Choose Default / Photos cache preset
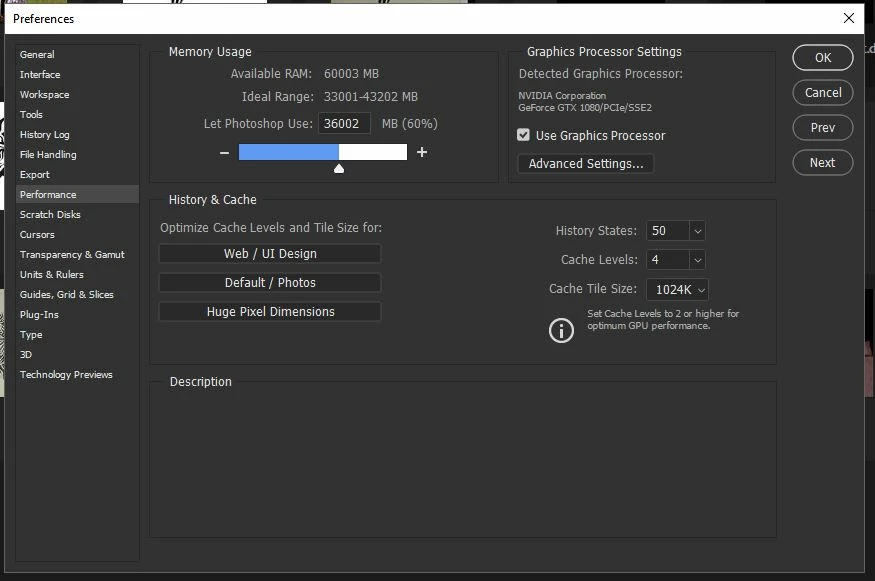875x581 pixels. [x=270, y=282]
